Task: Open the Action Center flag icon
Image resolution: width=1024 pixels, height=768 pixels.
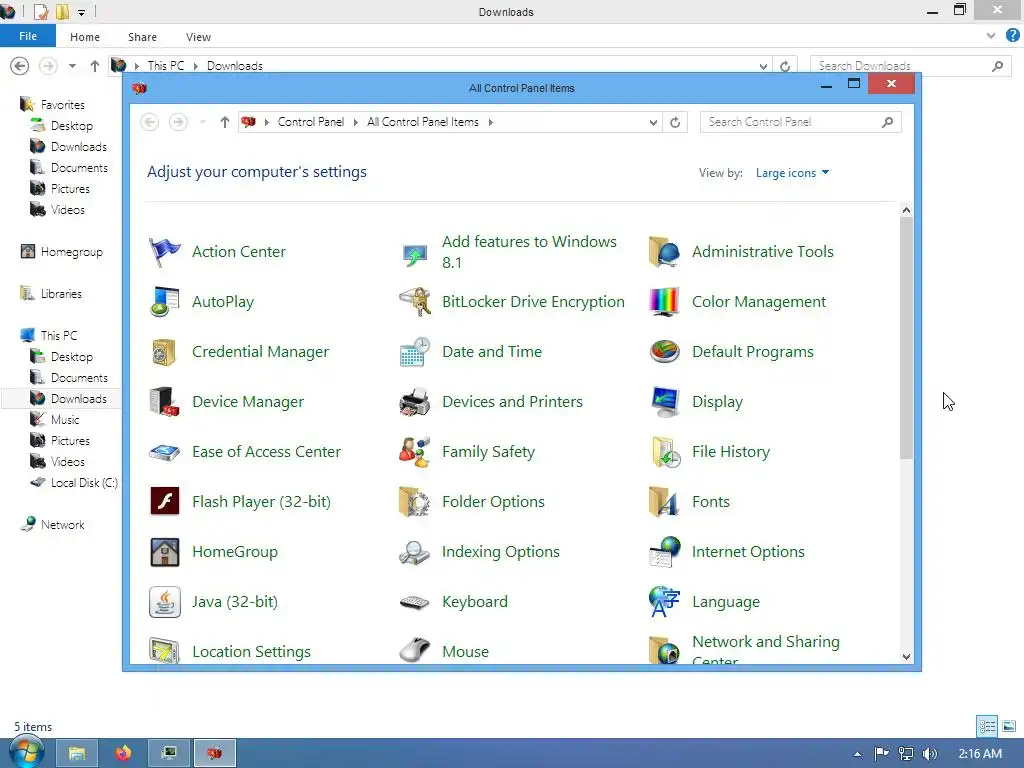Action: pyautogui.click(x=165, y=252)
